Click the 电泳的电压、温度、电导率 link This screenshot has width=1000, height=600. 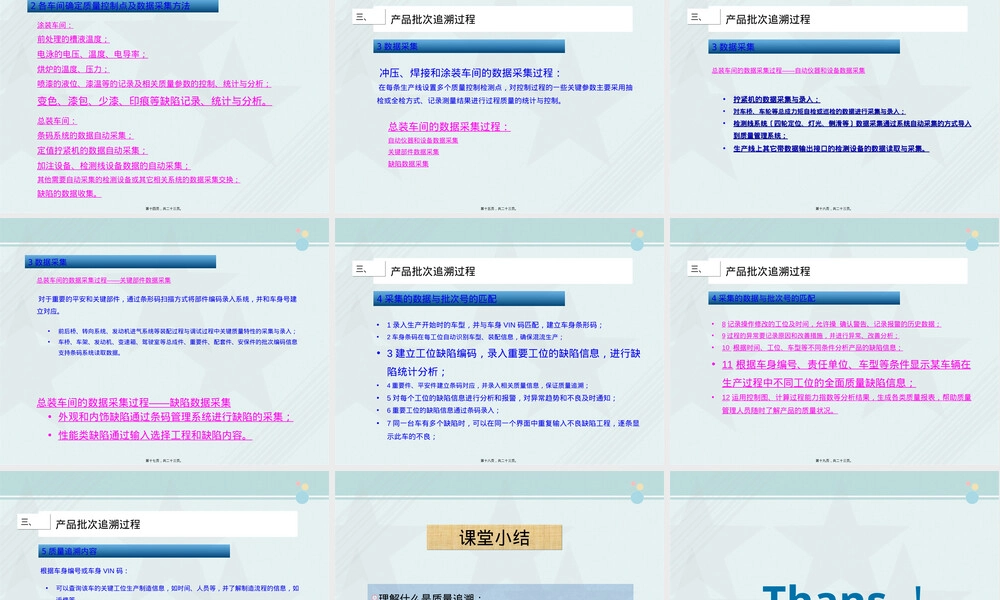92,54
